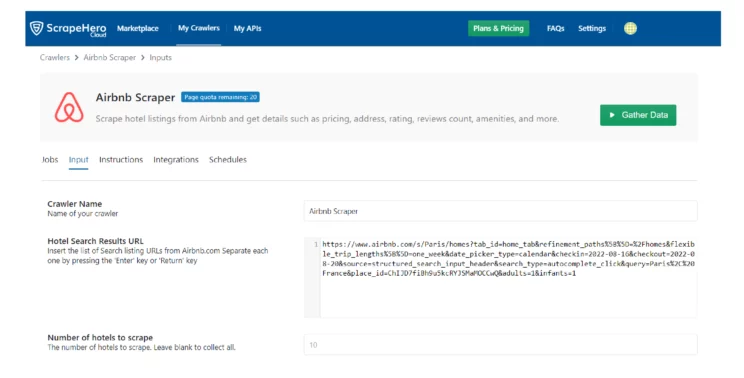Open My APIs in the top bar
This screenshot has width=744, height=378.
click(x=247, y=28)
